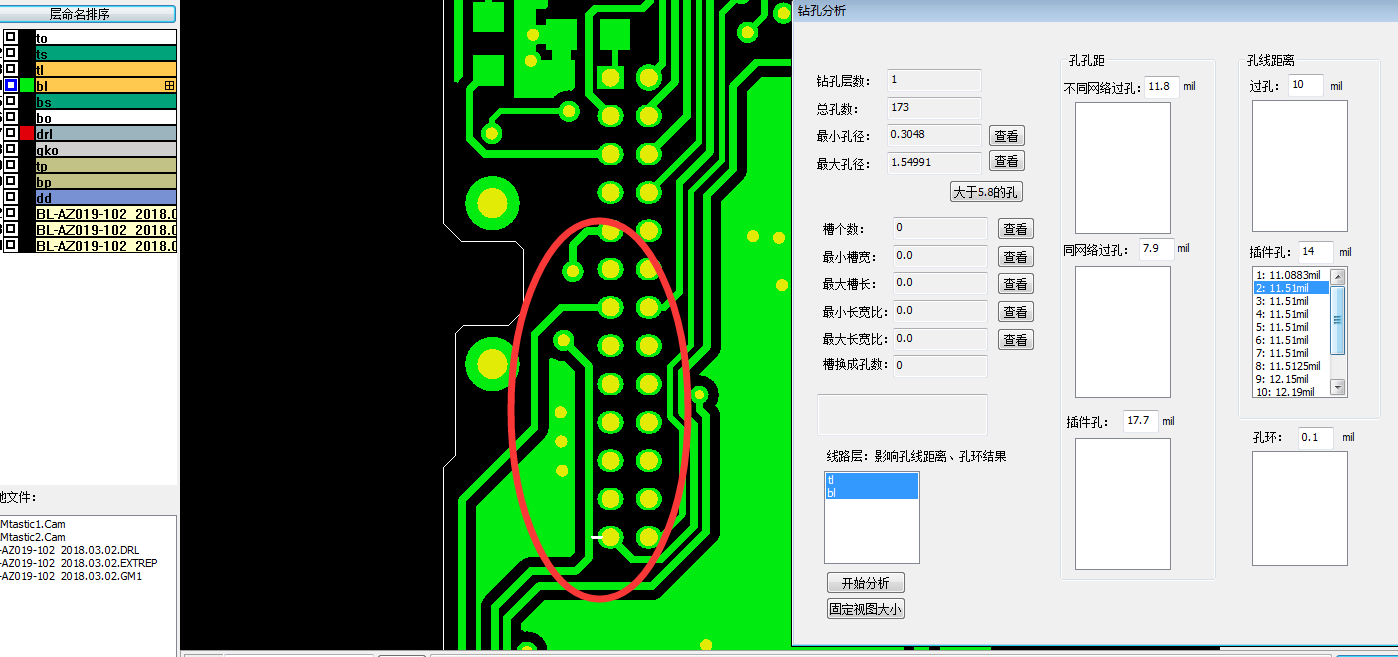
Task: Select the ts layer in layer list
Action: pyautogui.click(x=105, y=54)
